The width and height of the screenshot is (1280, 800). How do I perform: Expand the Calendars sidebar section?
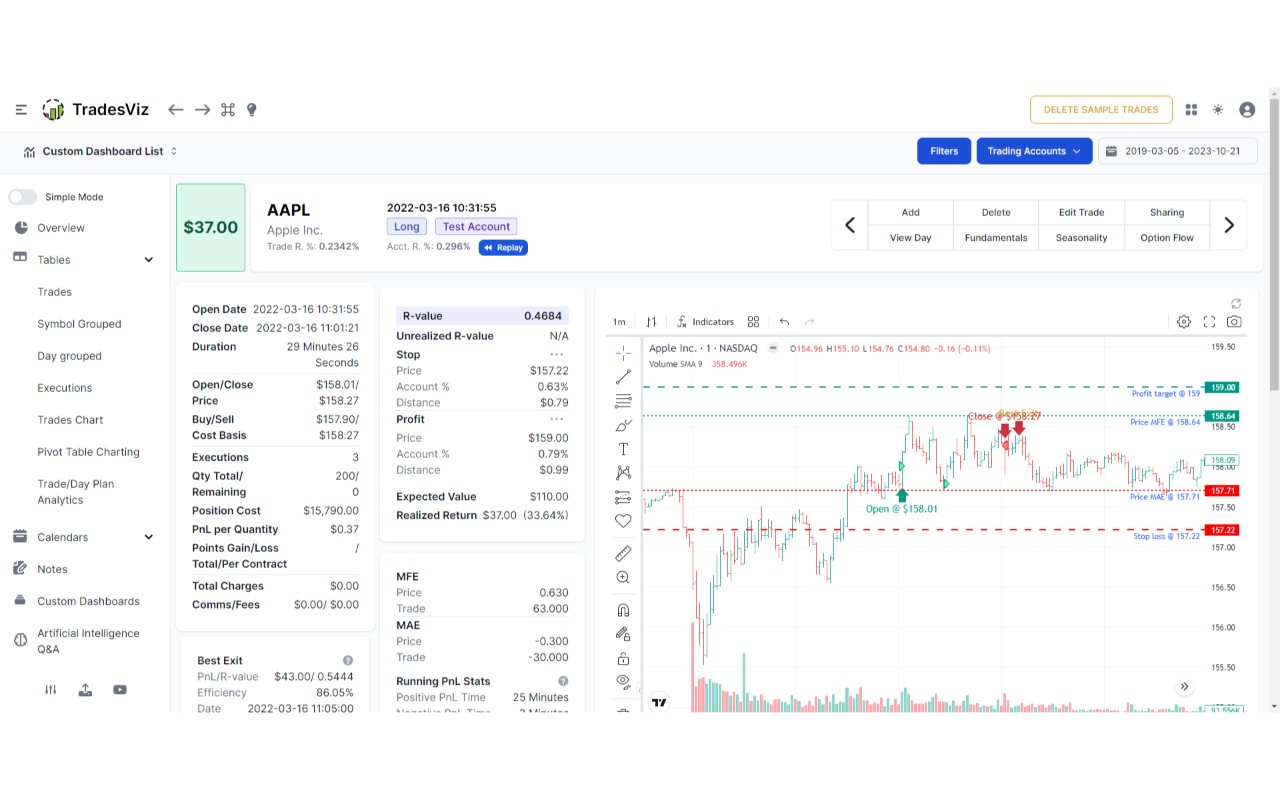pos(149,537)
